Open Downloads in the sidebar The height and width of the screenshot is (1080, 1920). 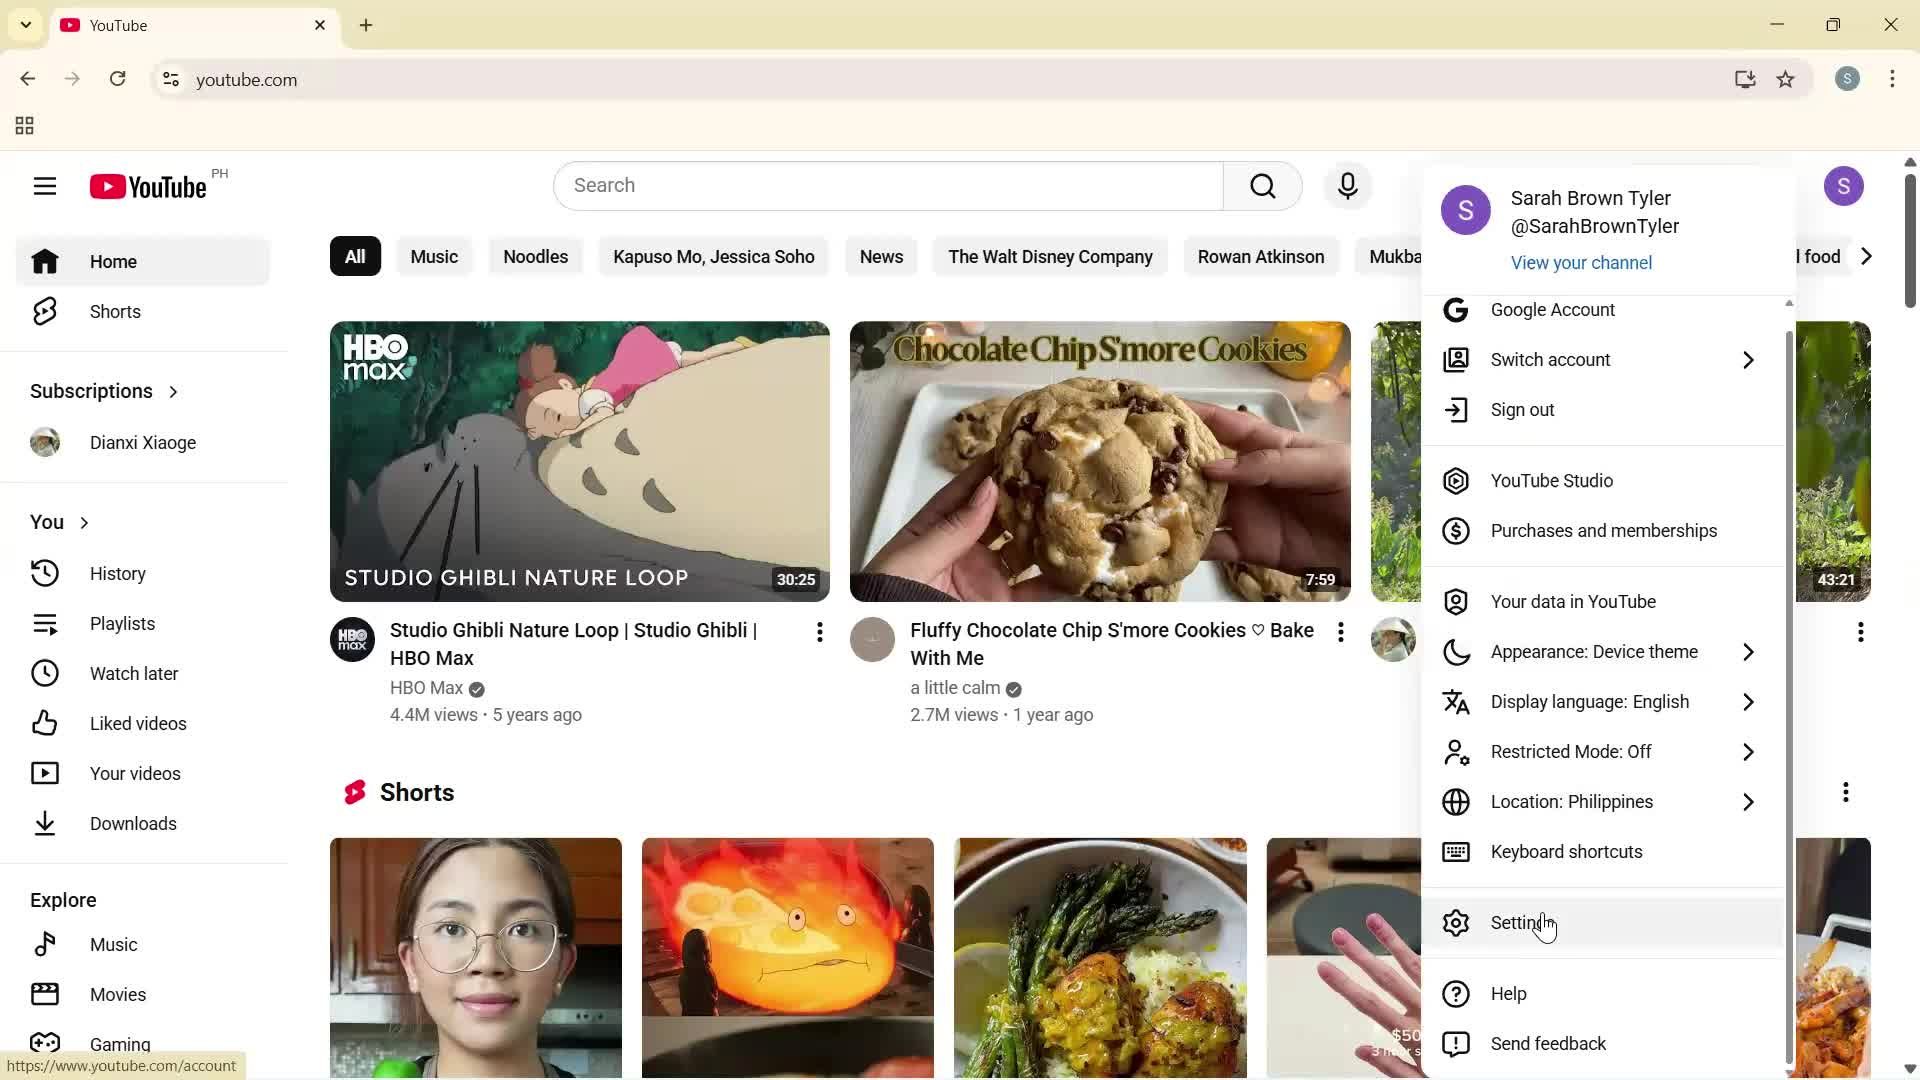(x=135, y=823)
